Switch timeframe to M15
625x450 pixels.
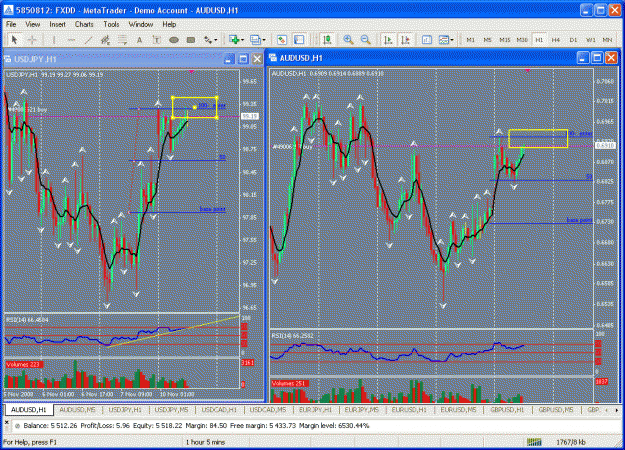[505, 40]
